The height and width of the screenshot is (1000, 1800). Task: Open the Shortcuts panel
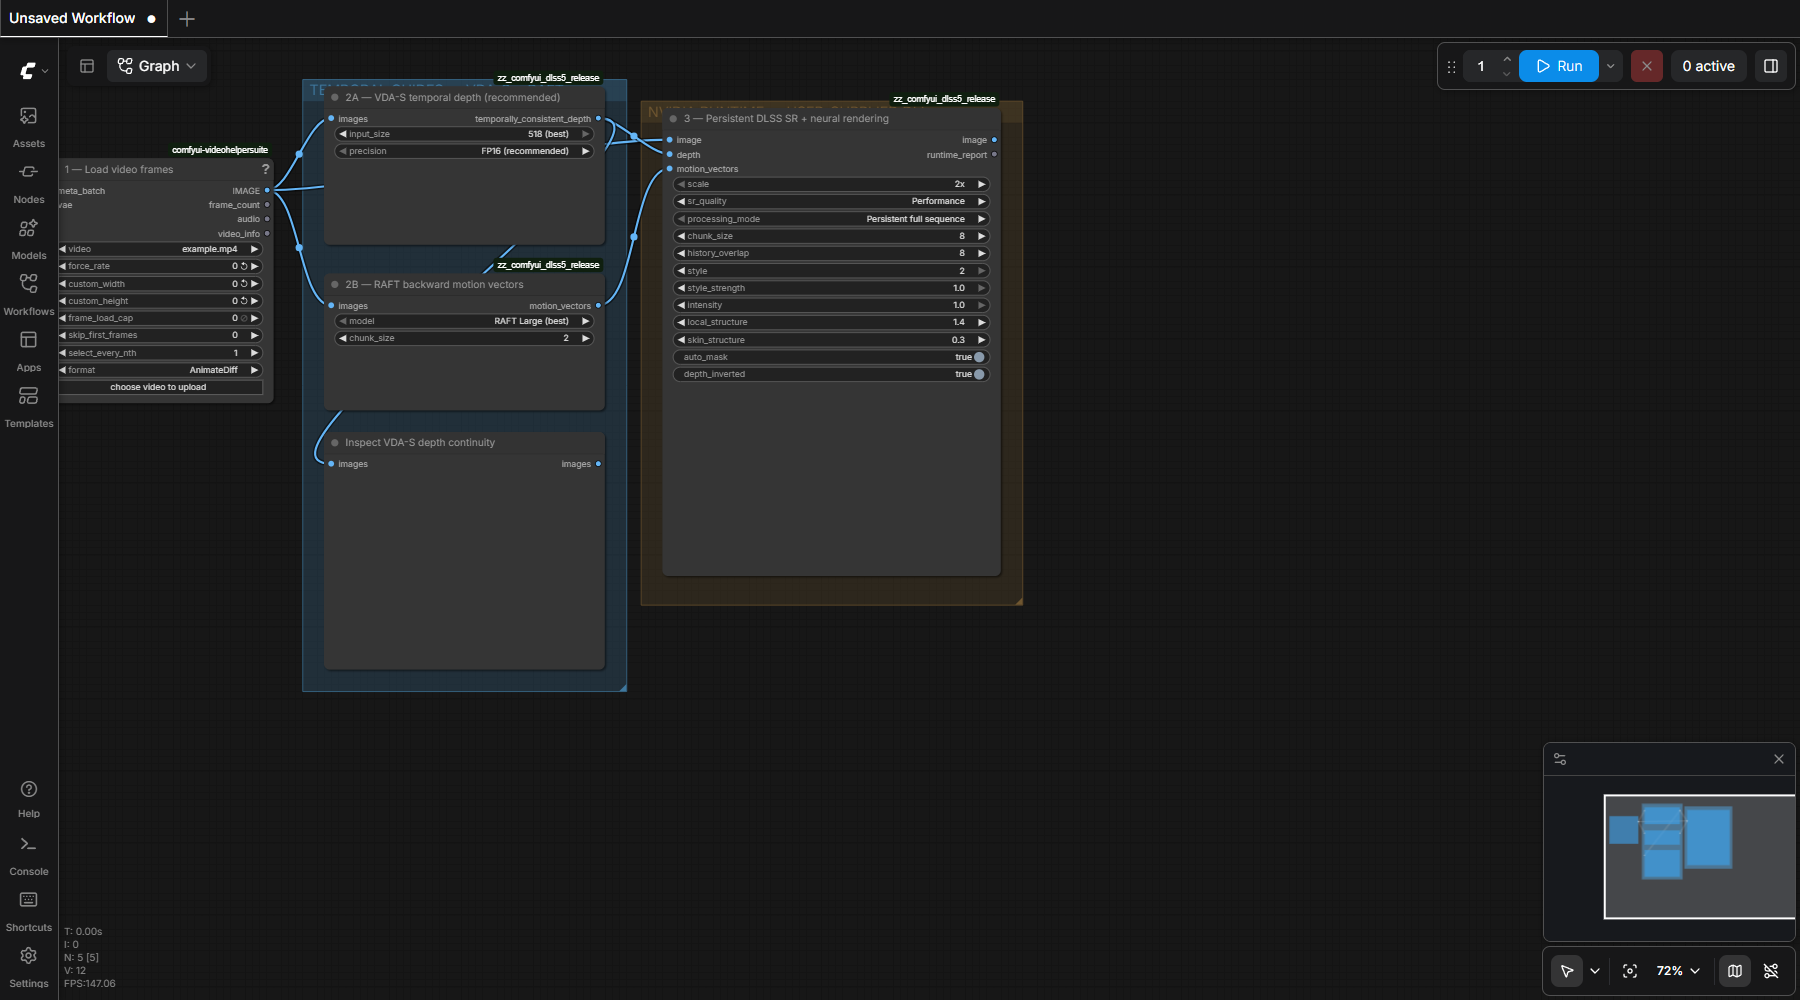point(28,911)
